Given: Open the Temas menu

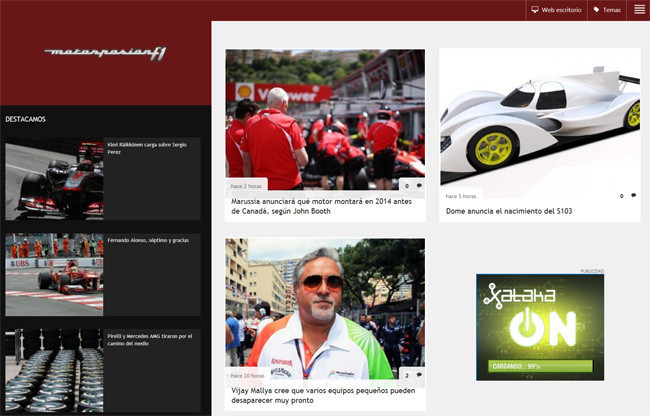Looking at the screenshot, I should point(611,9).
